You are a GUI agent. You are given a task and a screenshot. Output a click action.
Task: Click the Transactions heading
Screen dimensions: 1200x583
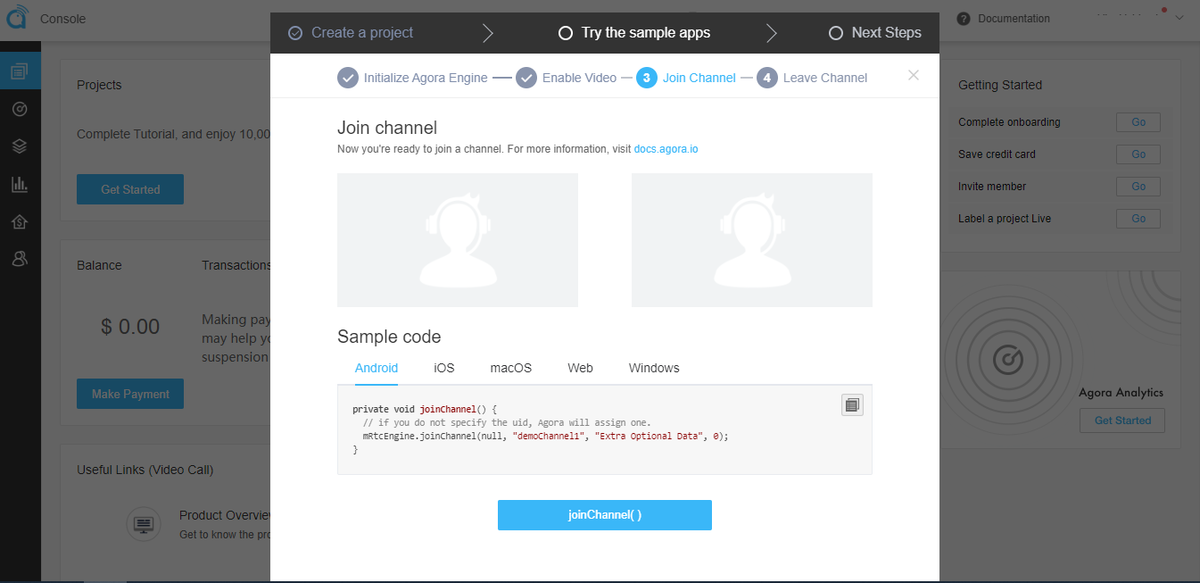236,265
